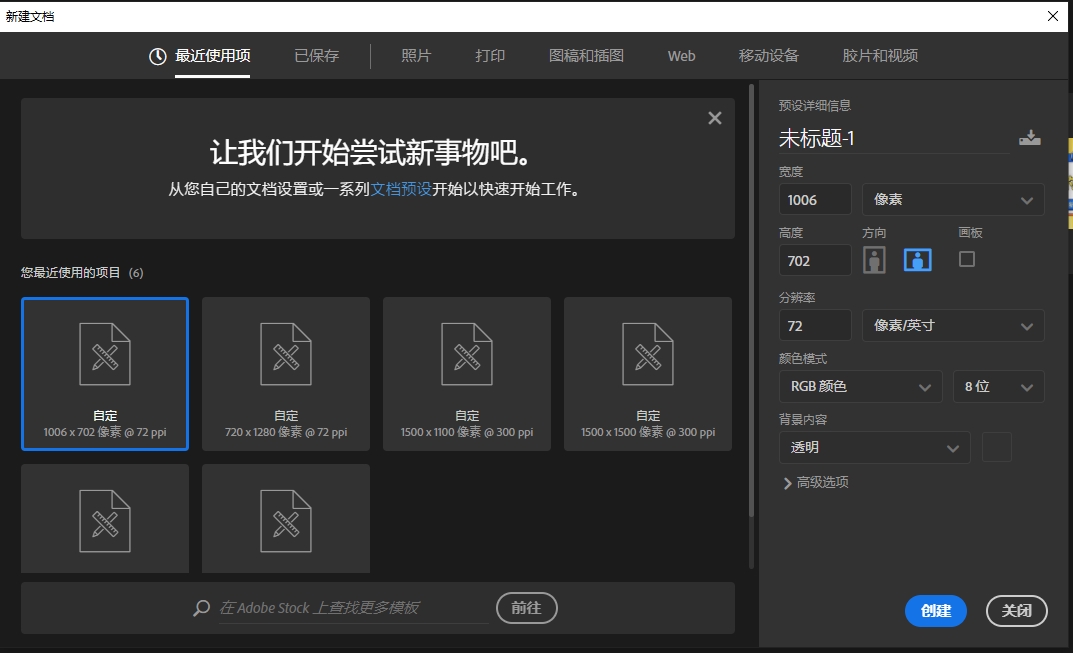This screenshot has width=1073, height=653.
Task: Enable the 画板 artboard checkbox
Action: pyautogui.click(x=966, y=259)
